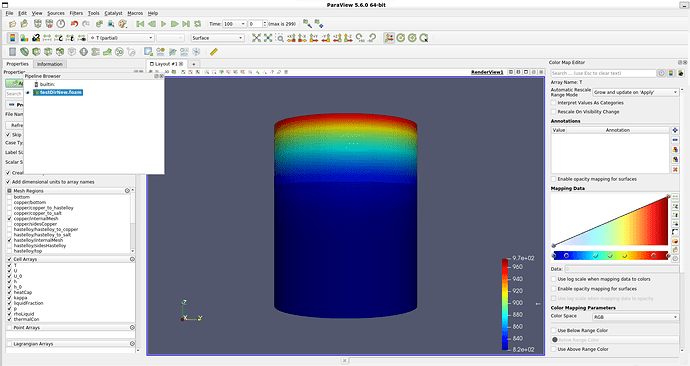Collapse the Cell Arrays section
Viewport: 690px width, 366px height.
[x=132, y=260]
